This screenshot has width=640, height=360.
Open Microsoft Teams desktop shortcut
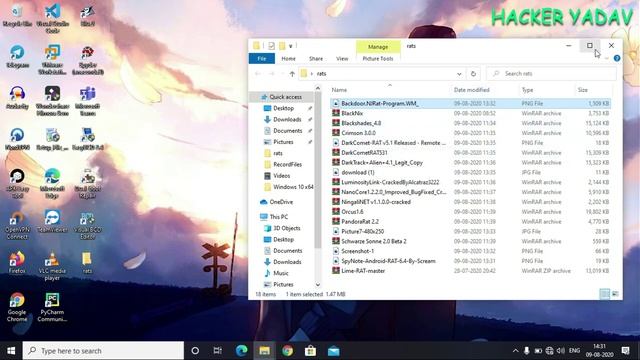(x=87, y=101)
